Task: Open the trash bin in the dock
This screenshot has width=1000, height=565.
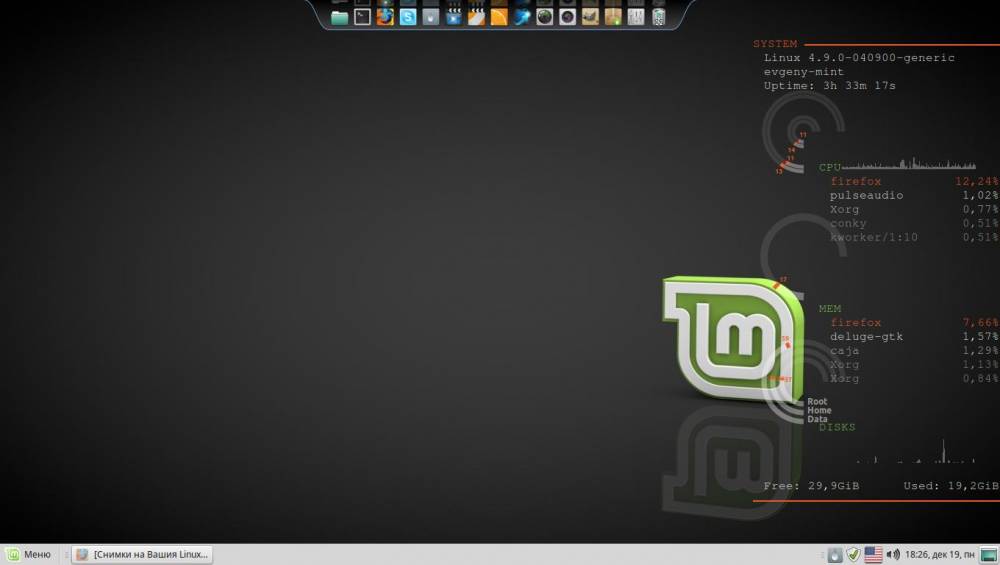Action: [659, 17]
